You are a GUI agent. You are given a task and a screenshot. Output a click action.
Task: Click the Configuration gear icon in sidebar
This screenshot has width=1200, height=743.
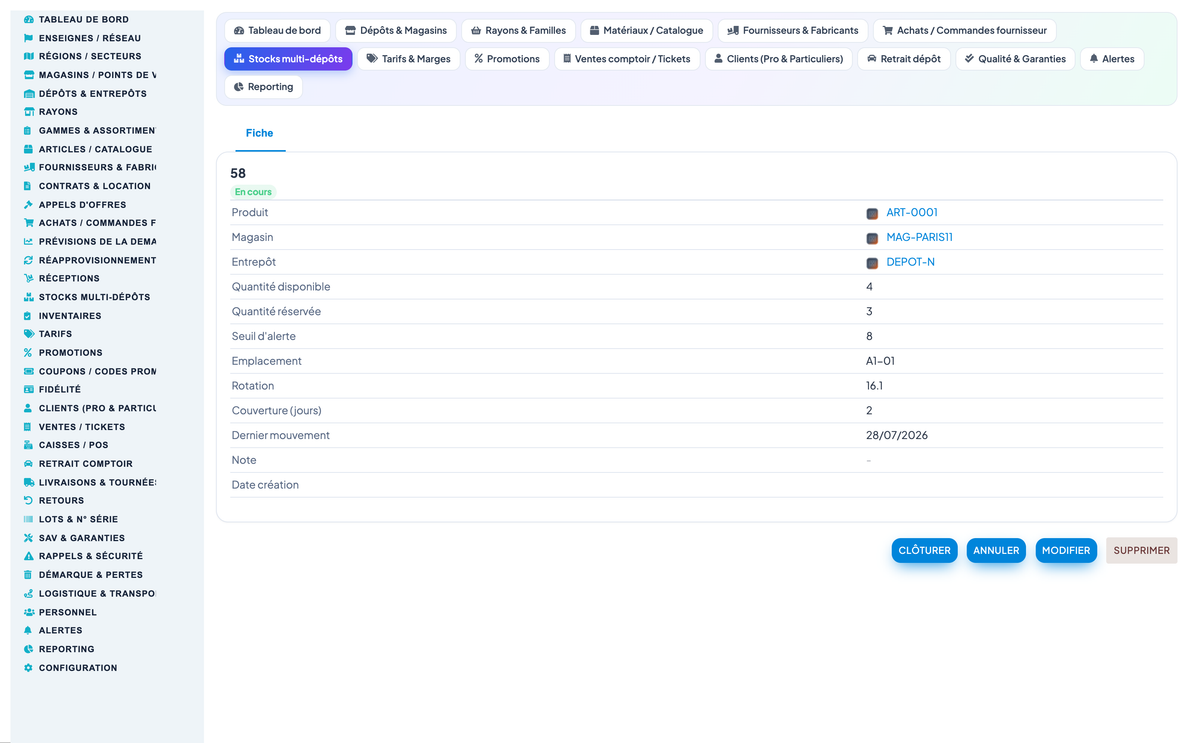[x=28, y=667]
